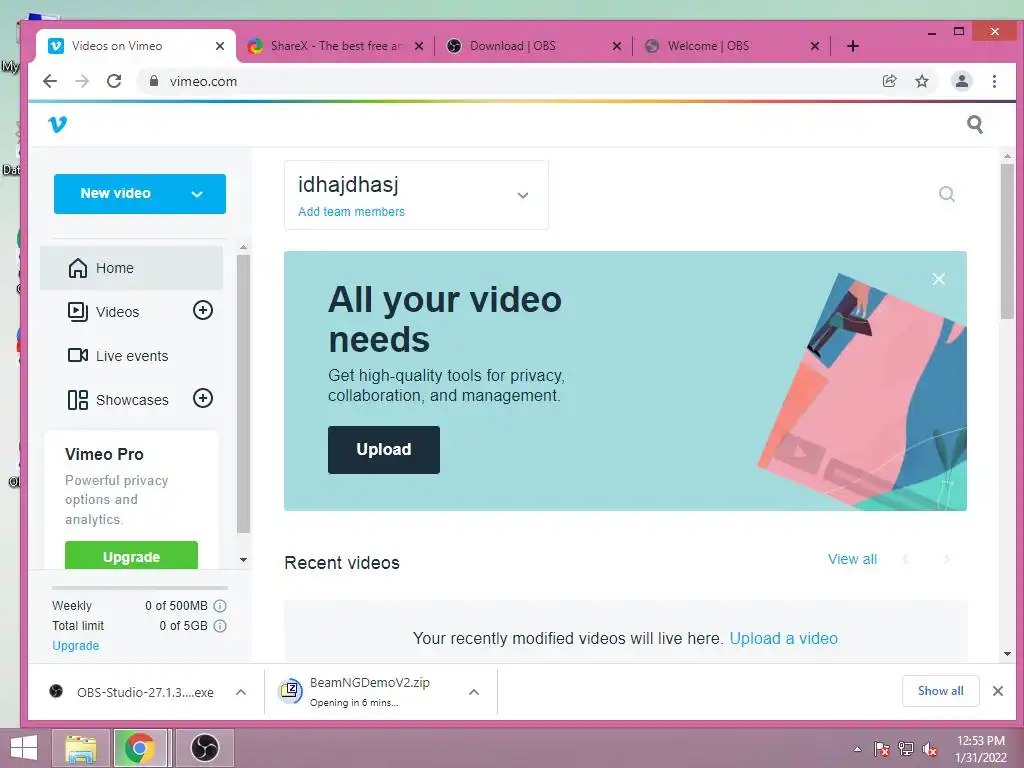This screenshot has width=1024, height=768.
Task: Click Add team members link
Action: [x=351, y=212]
